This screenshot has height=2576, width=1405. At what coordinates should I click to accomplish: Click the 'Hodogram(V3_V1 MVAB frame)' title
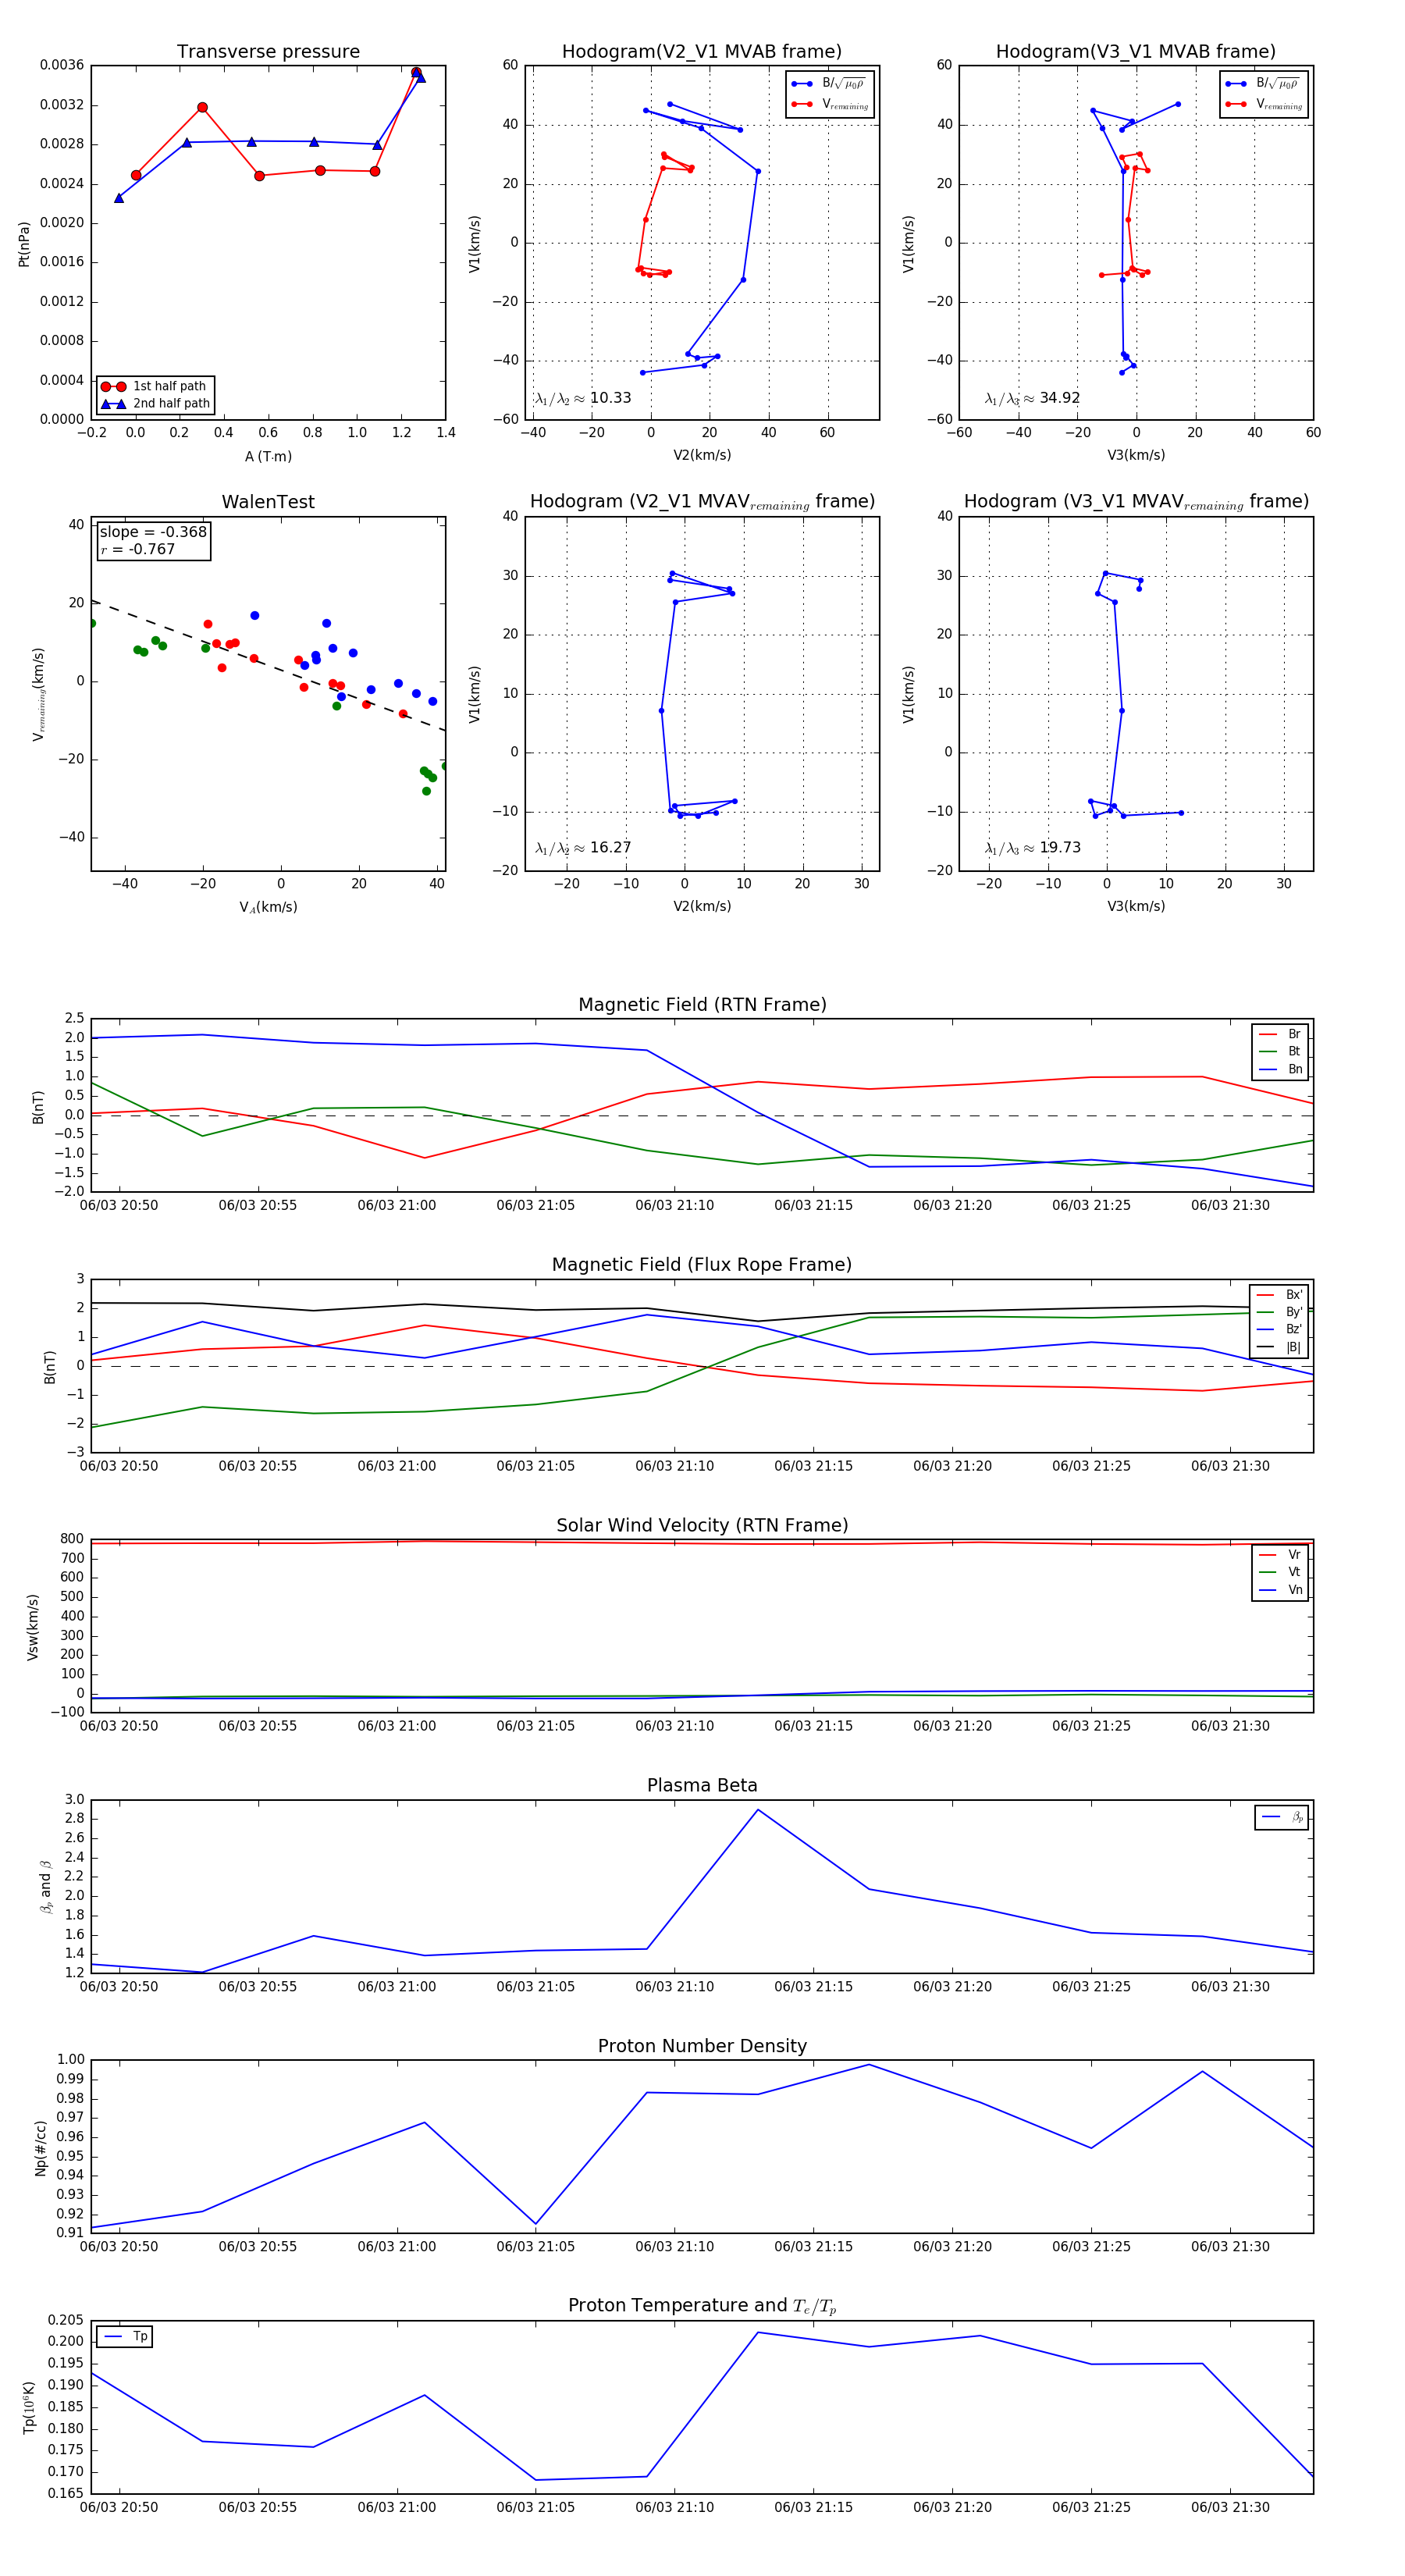click(1136, 51)
